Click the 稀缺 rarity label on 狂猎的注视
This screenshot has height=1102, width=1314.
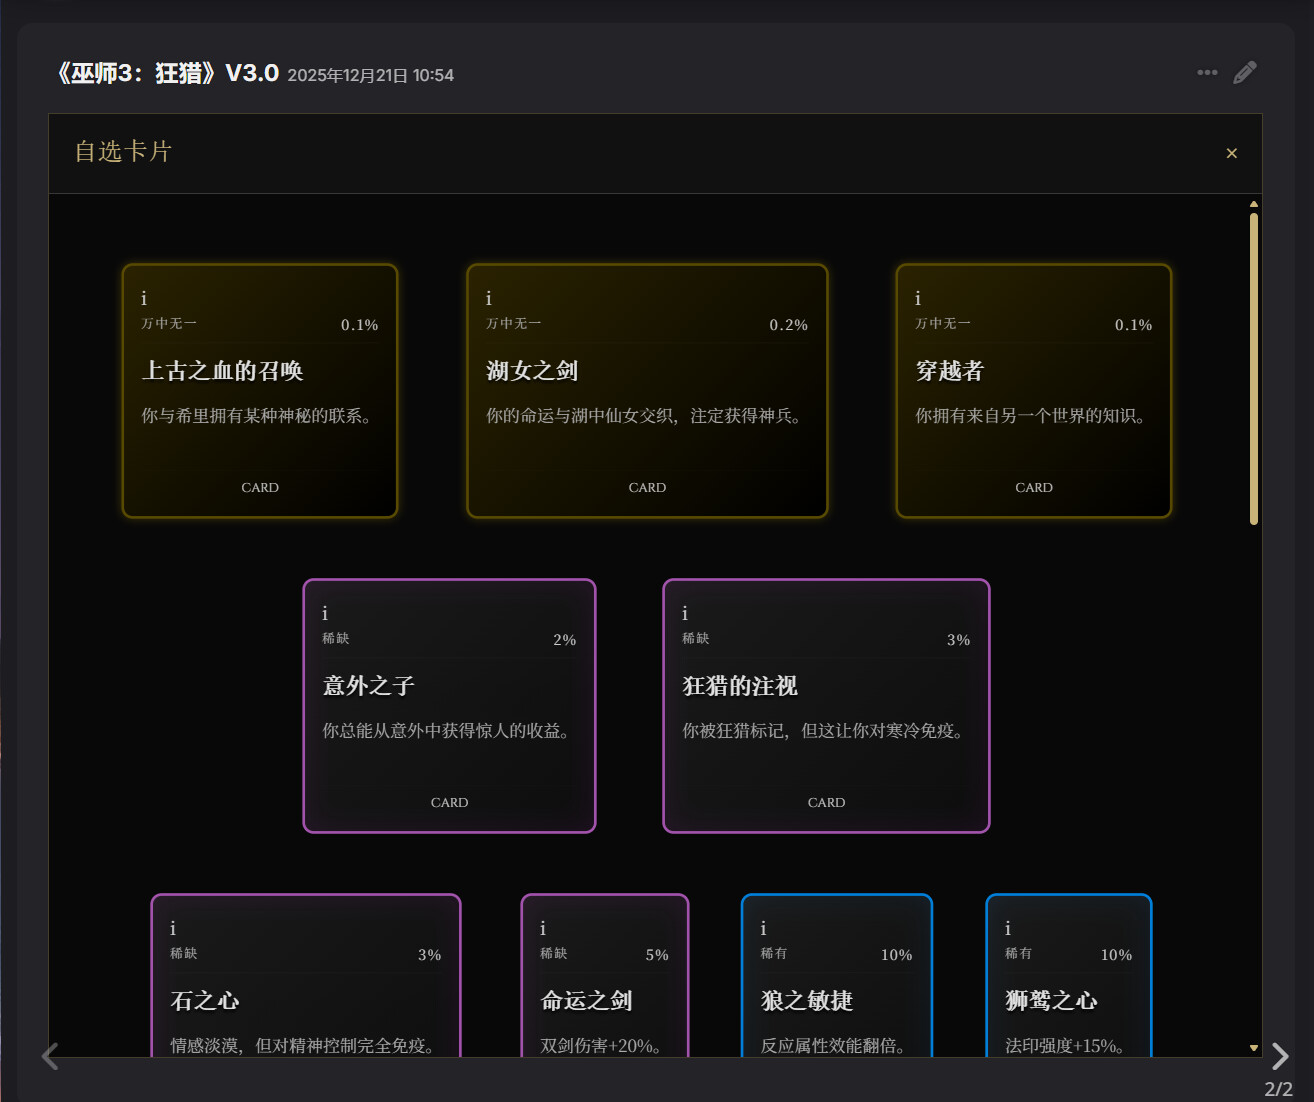[696, 639]
